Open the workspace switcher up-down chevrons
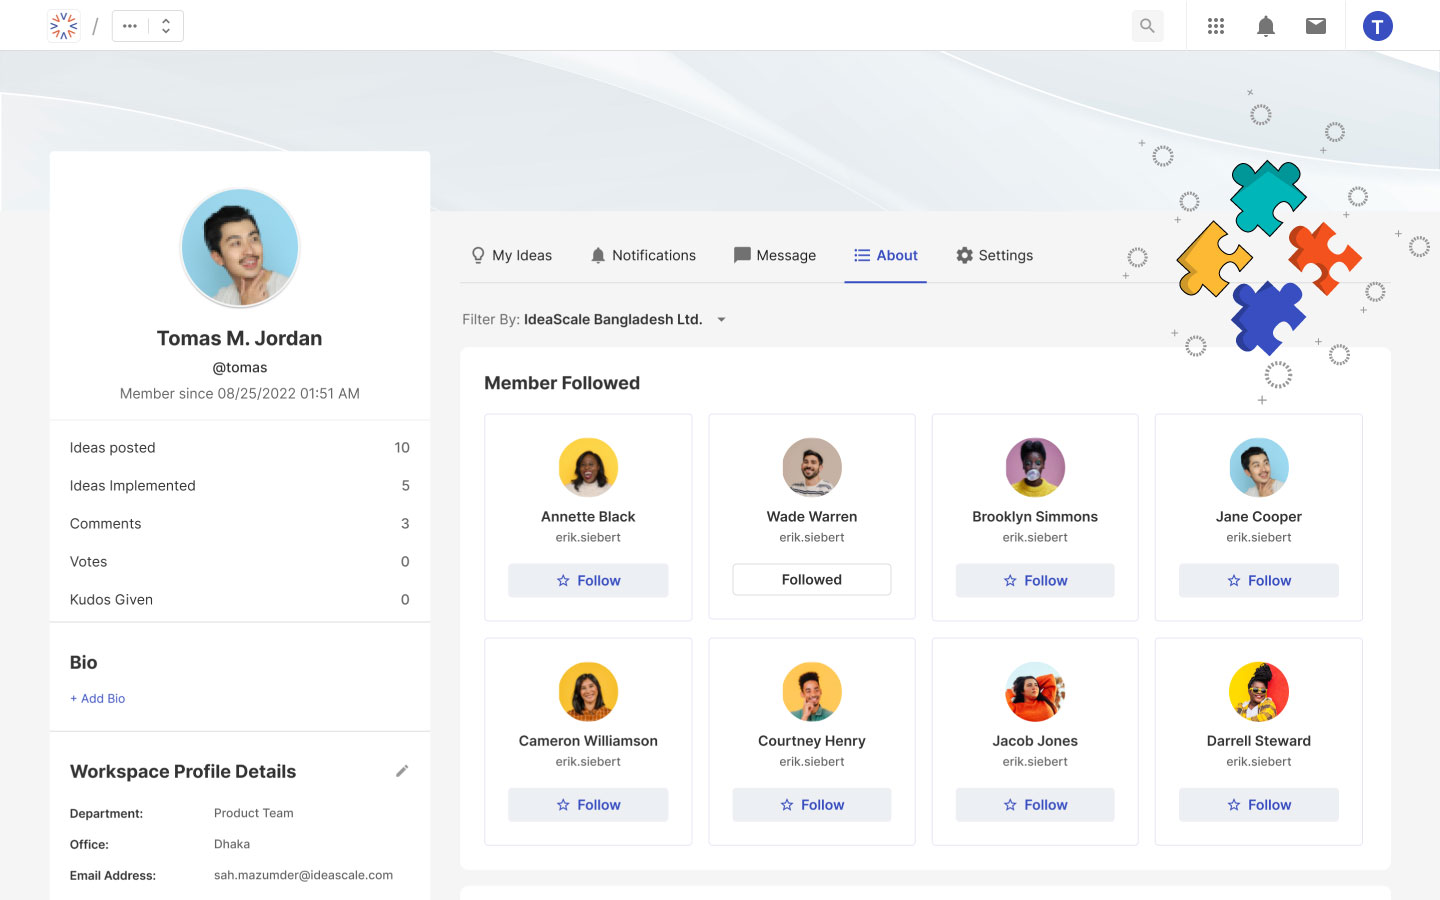 [x=166, y=26]
